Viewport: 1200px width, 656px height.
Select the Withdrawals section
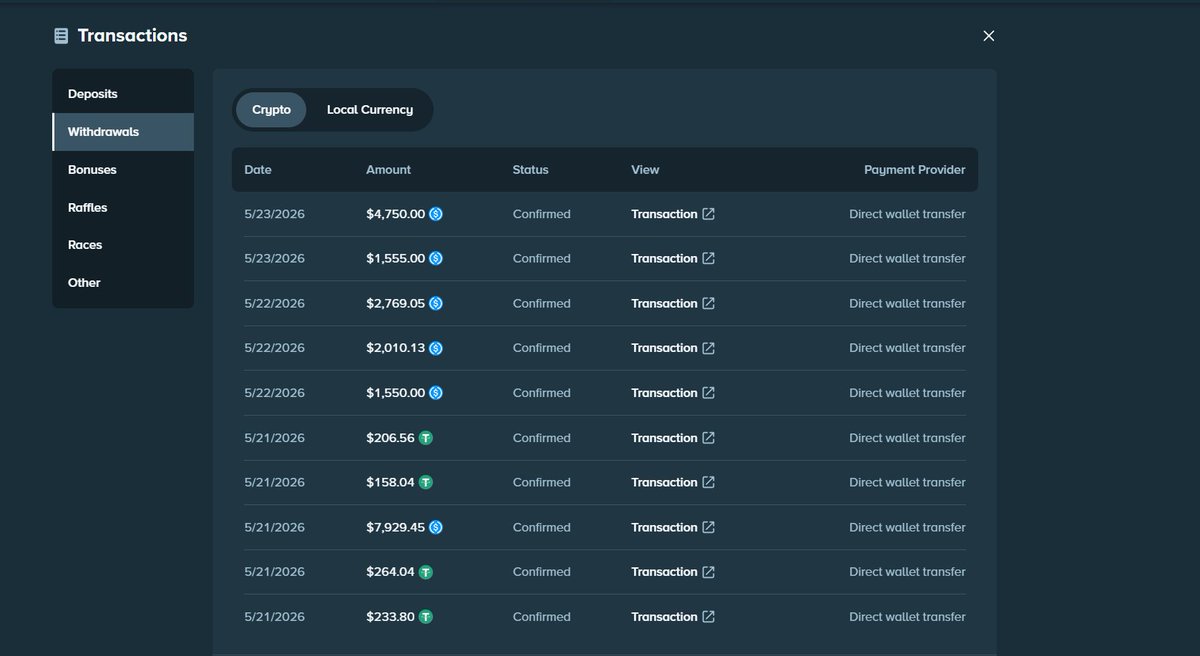(123, 132)
